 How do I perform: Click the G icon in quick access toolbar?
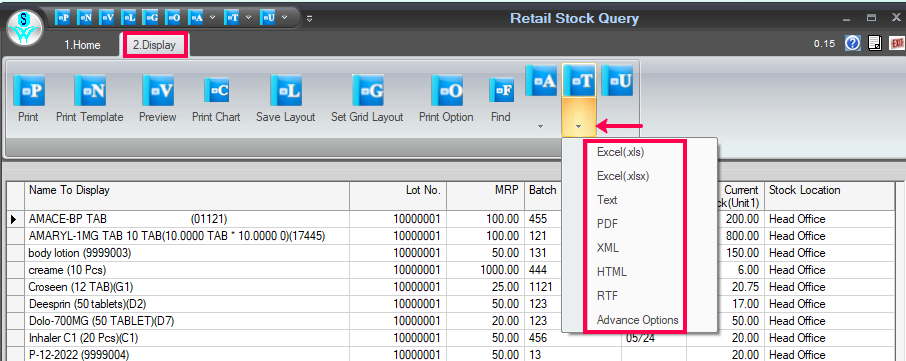coord(150,17)
